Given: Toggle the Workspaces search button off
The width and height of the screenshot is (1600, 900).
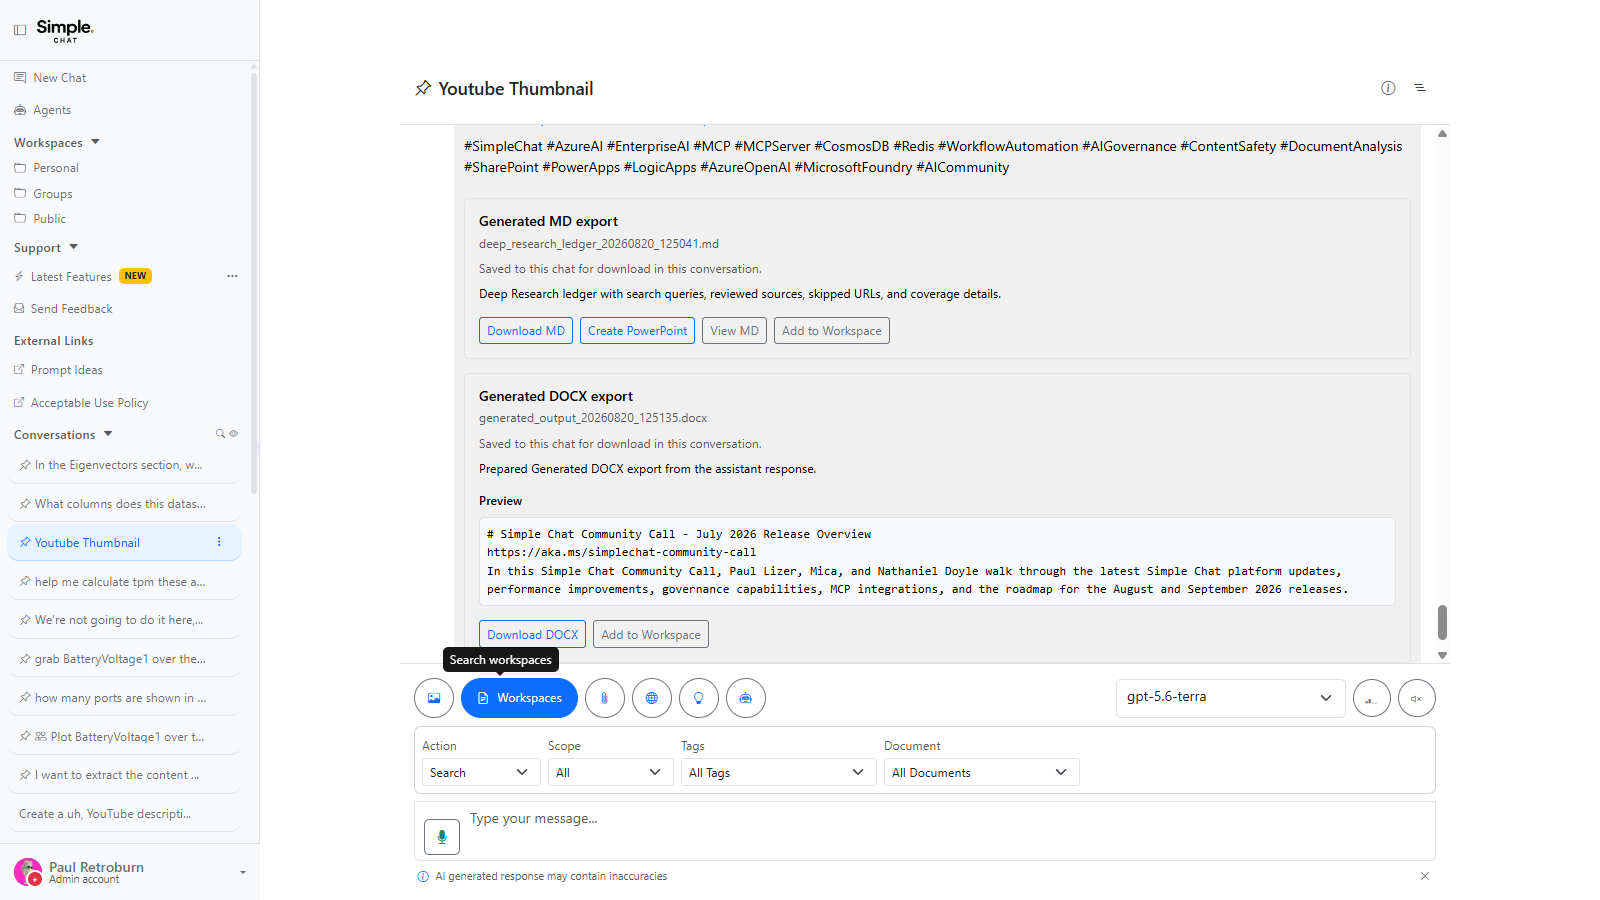Looking at the screenshot, I should (x=519, y=698).
